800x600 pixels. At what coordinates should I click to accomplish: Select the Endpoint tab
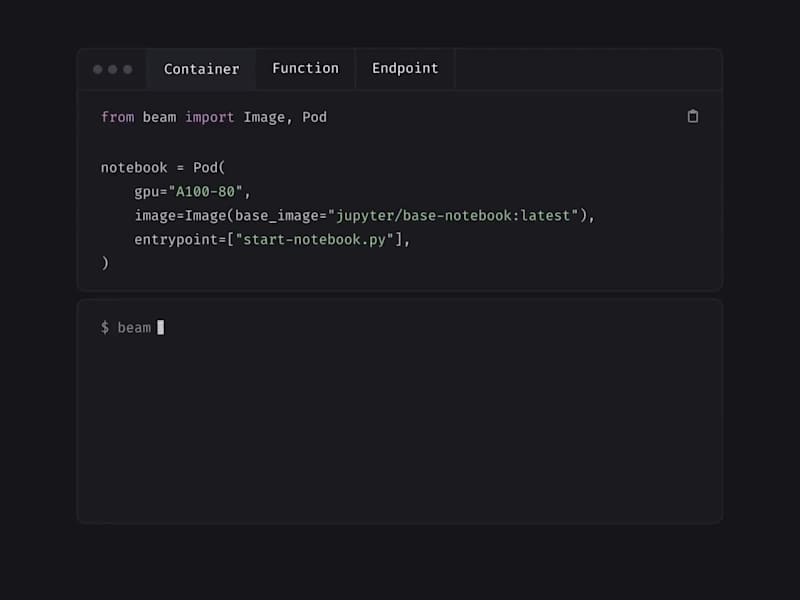click(x=405, y=68)
